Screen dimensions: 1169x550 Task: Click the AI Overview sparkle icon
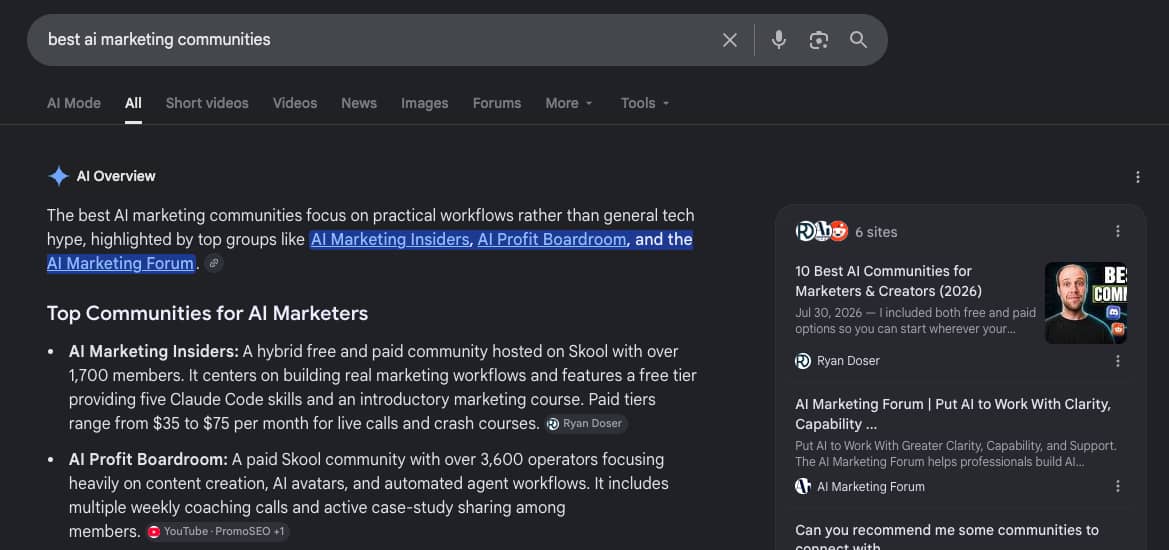(58, 176)
